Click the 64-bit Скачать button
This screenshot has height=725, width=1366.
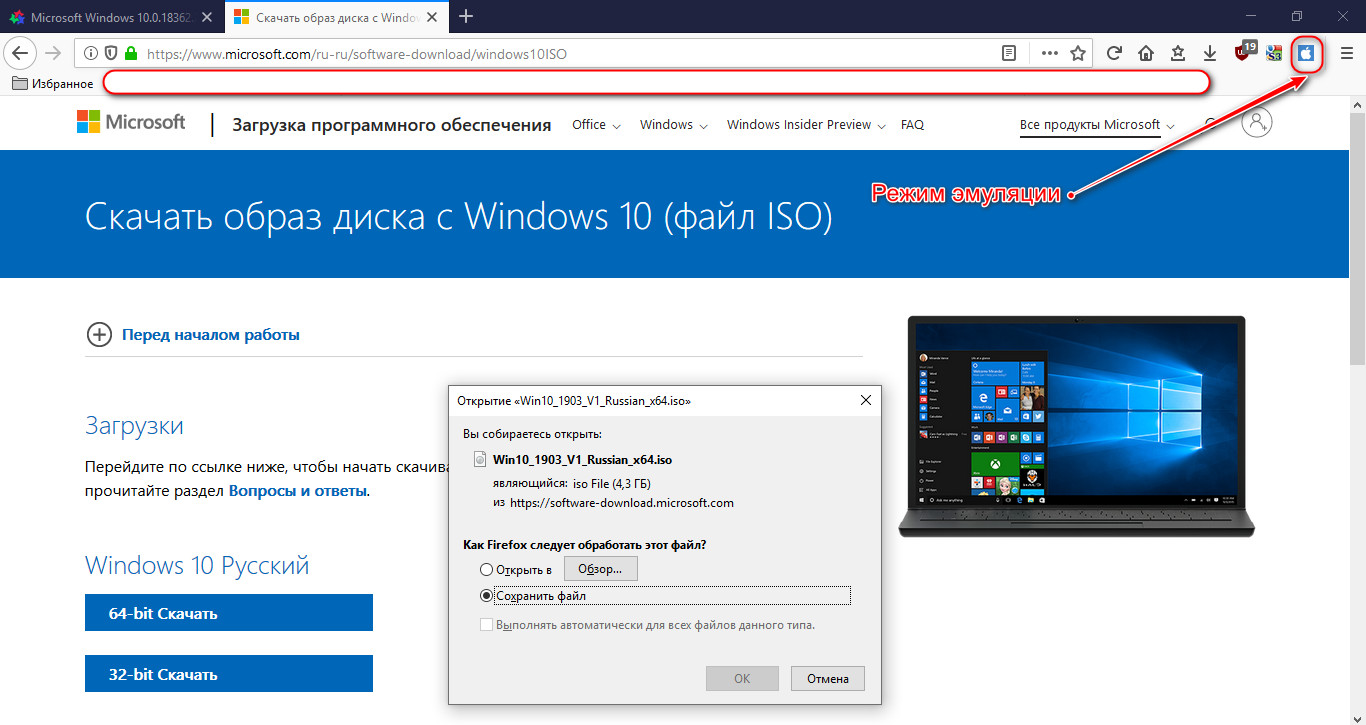pos(229,613)
